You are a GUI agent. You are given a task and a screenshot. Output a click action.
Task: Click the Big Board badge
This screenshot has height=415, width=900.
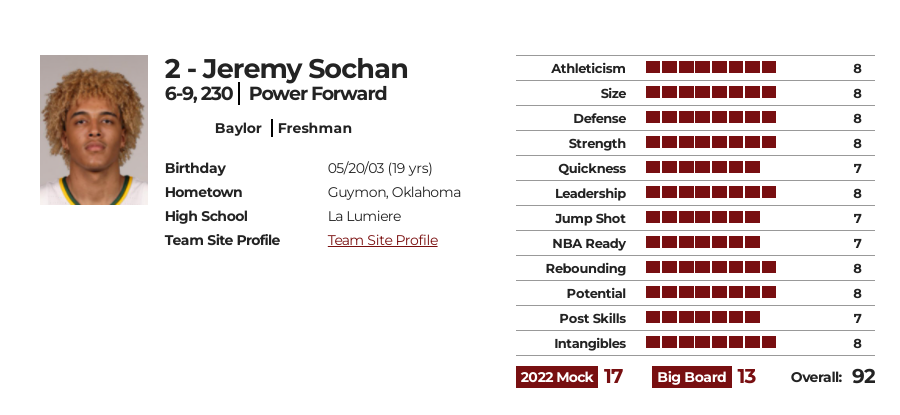pos(692,377)
